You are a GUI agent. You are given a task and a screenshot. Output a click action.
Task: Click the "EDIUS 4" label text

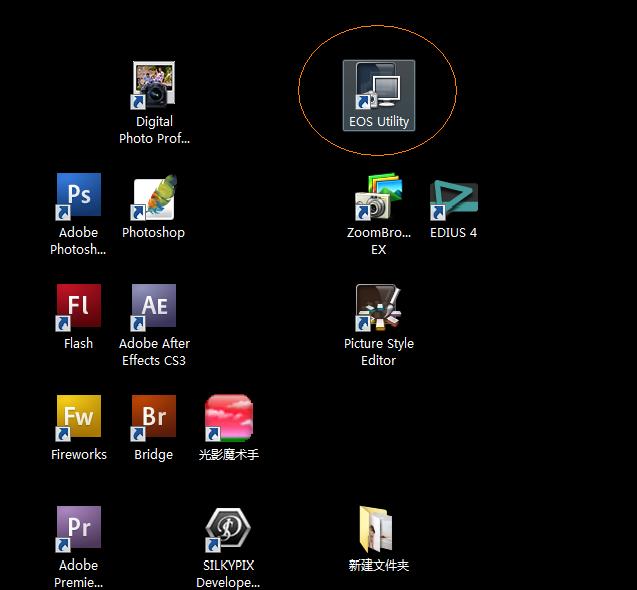[453, 232]
